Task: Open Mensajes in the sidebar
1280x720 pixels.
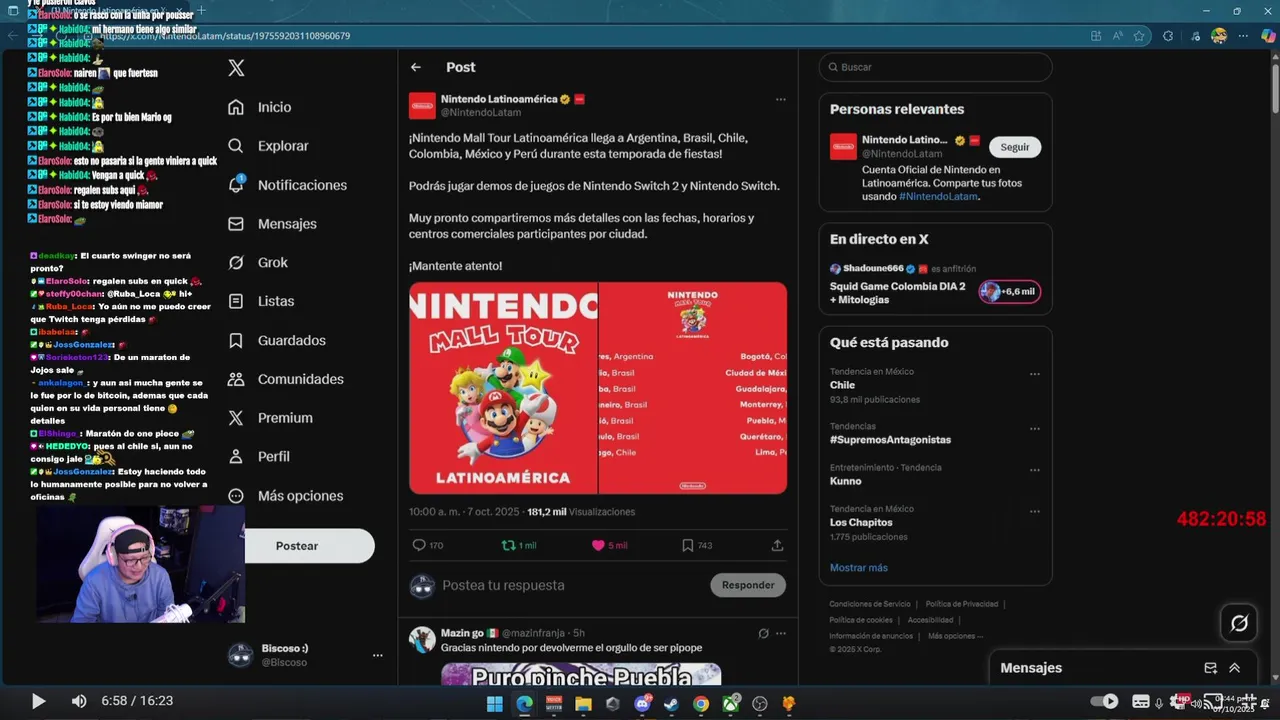Action: [272, 224]
